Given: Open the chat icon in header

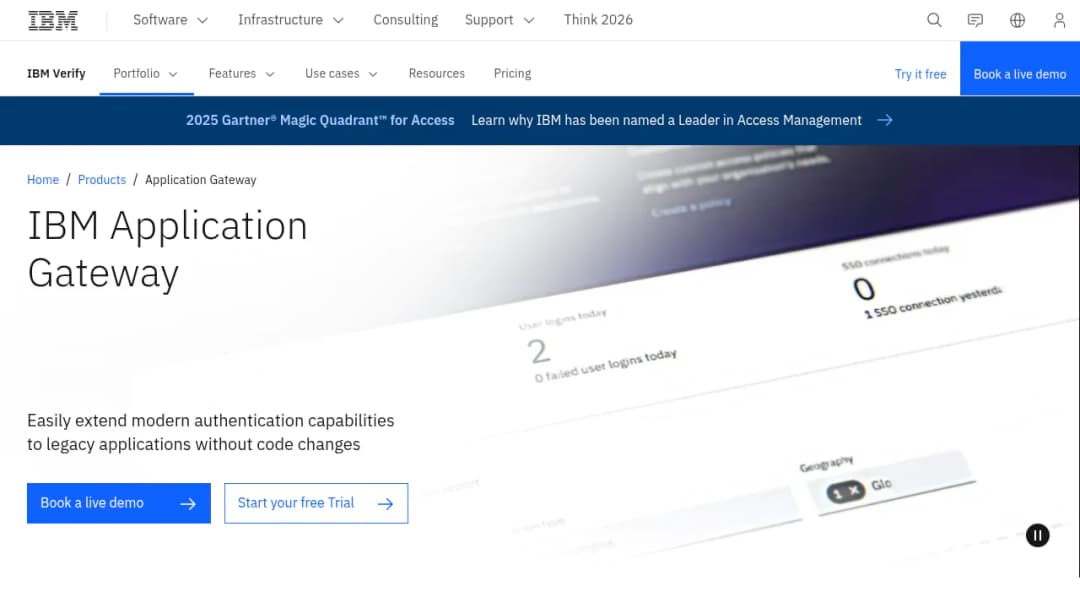Looking at the screenshot, I should [x=975, y=20].
